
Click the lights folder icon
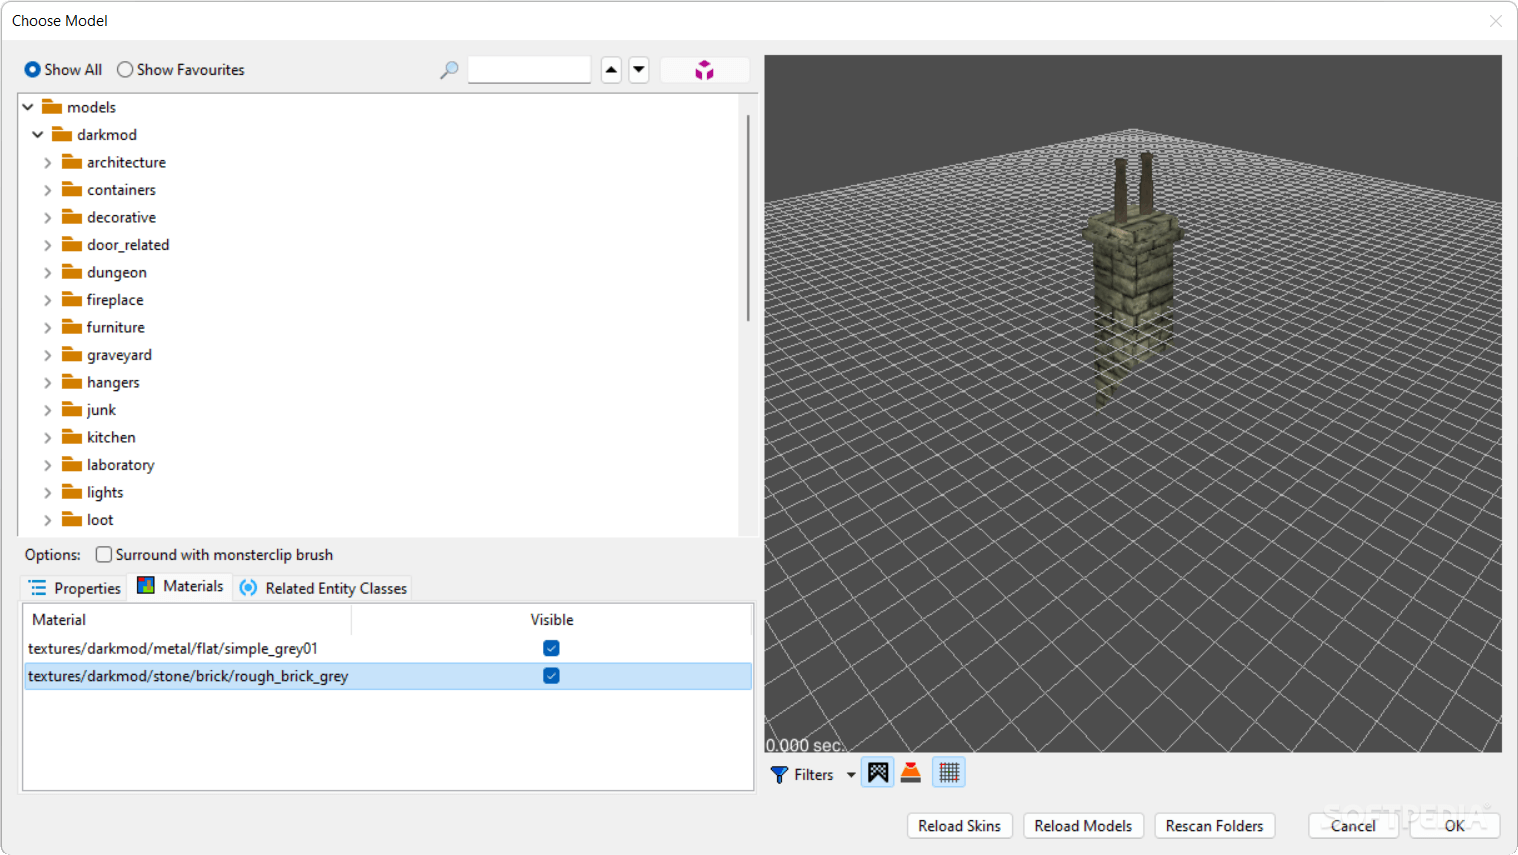click(71, 492)
